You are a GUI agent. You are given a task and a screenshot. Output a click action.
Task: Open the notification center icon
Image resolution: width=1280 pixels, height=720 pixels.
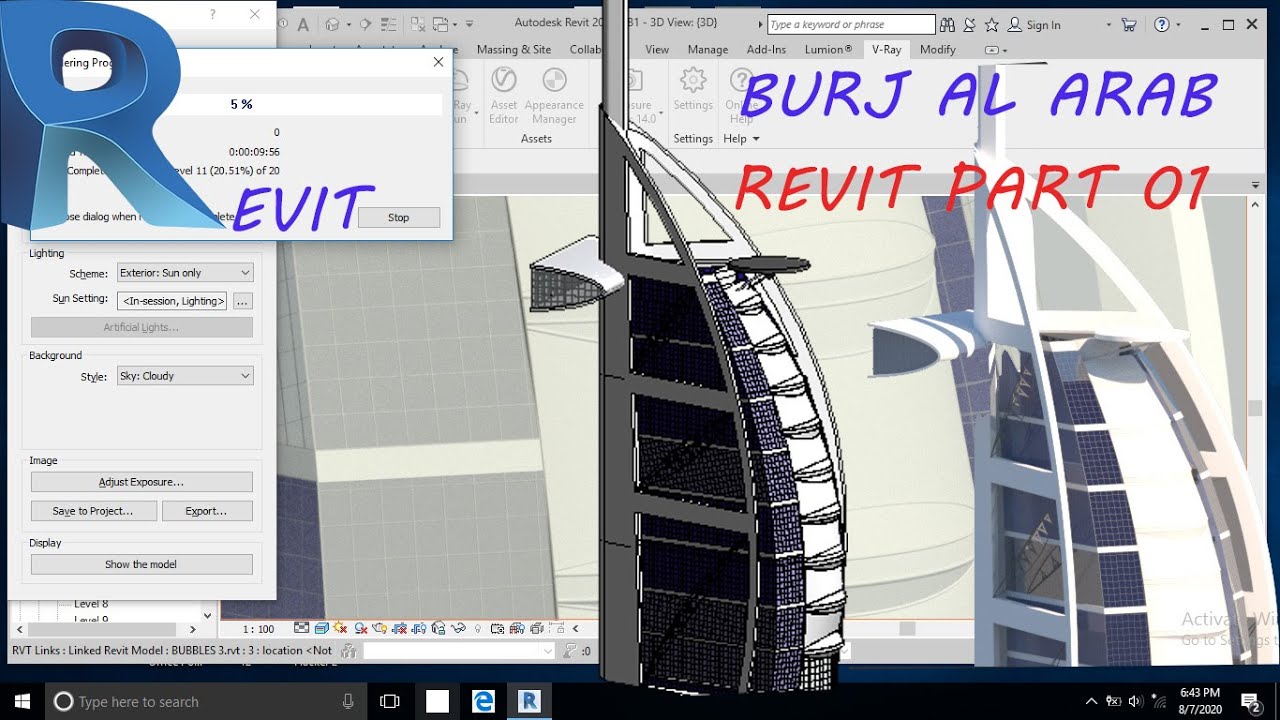point(1250,701)
